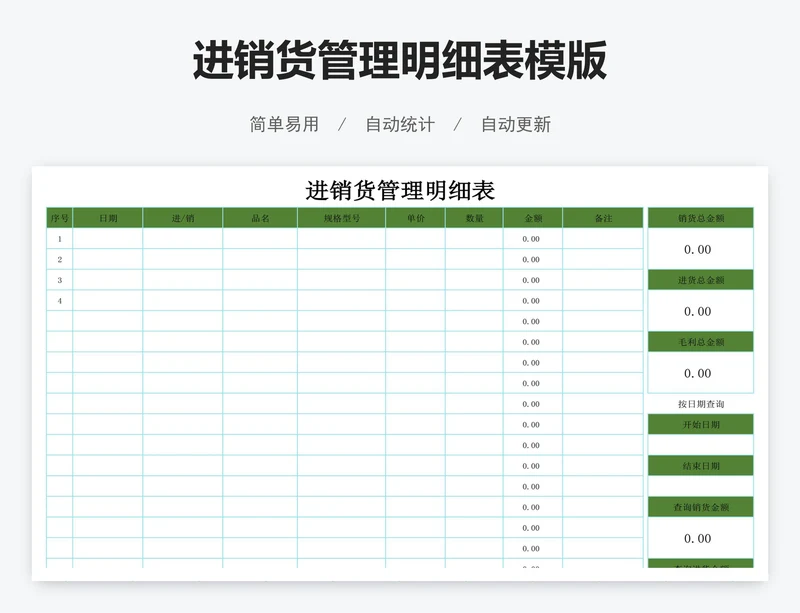Click the 查询销货金额 header

(701, 507)
